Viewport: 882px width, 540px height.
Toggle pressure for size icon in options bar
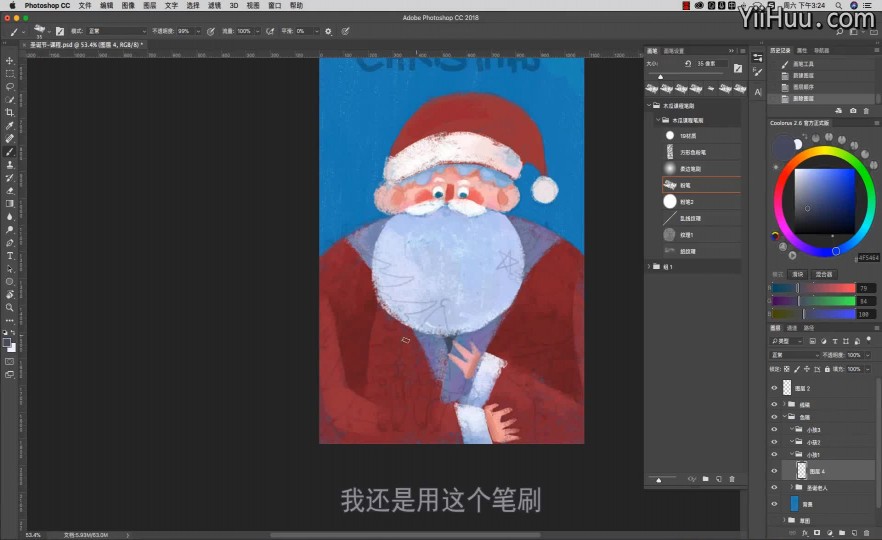(345, 32)
